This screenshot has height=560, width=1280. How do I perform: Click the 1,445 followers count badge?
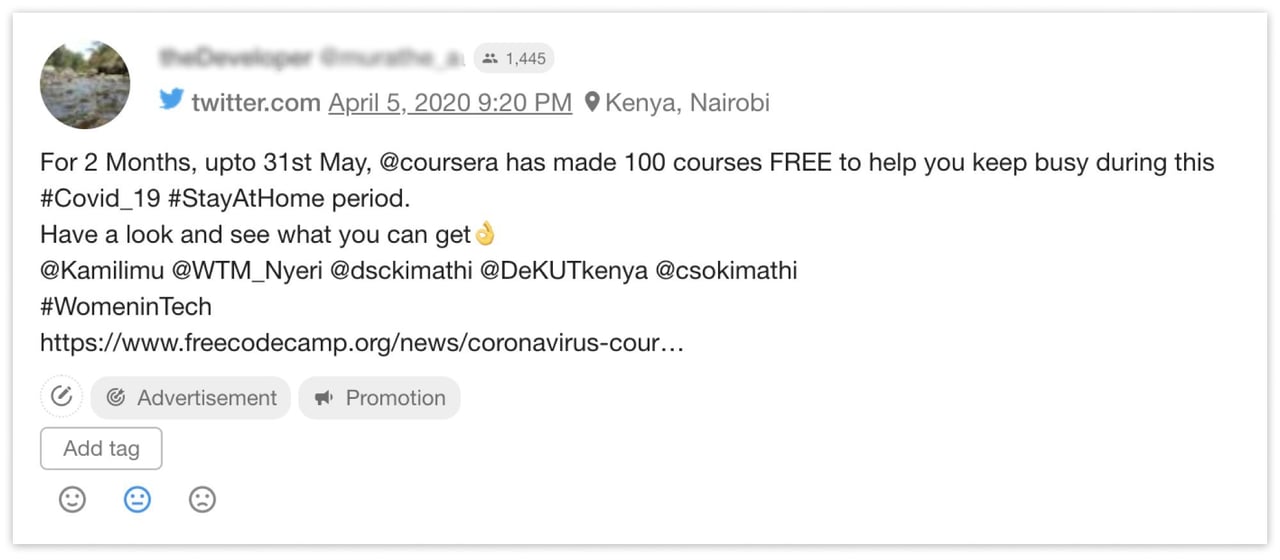coord(513,58)
